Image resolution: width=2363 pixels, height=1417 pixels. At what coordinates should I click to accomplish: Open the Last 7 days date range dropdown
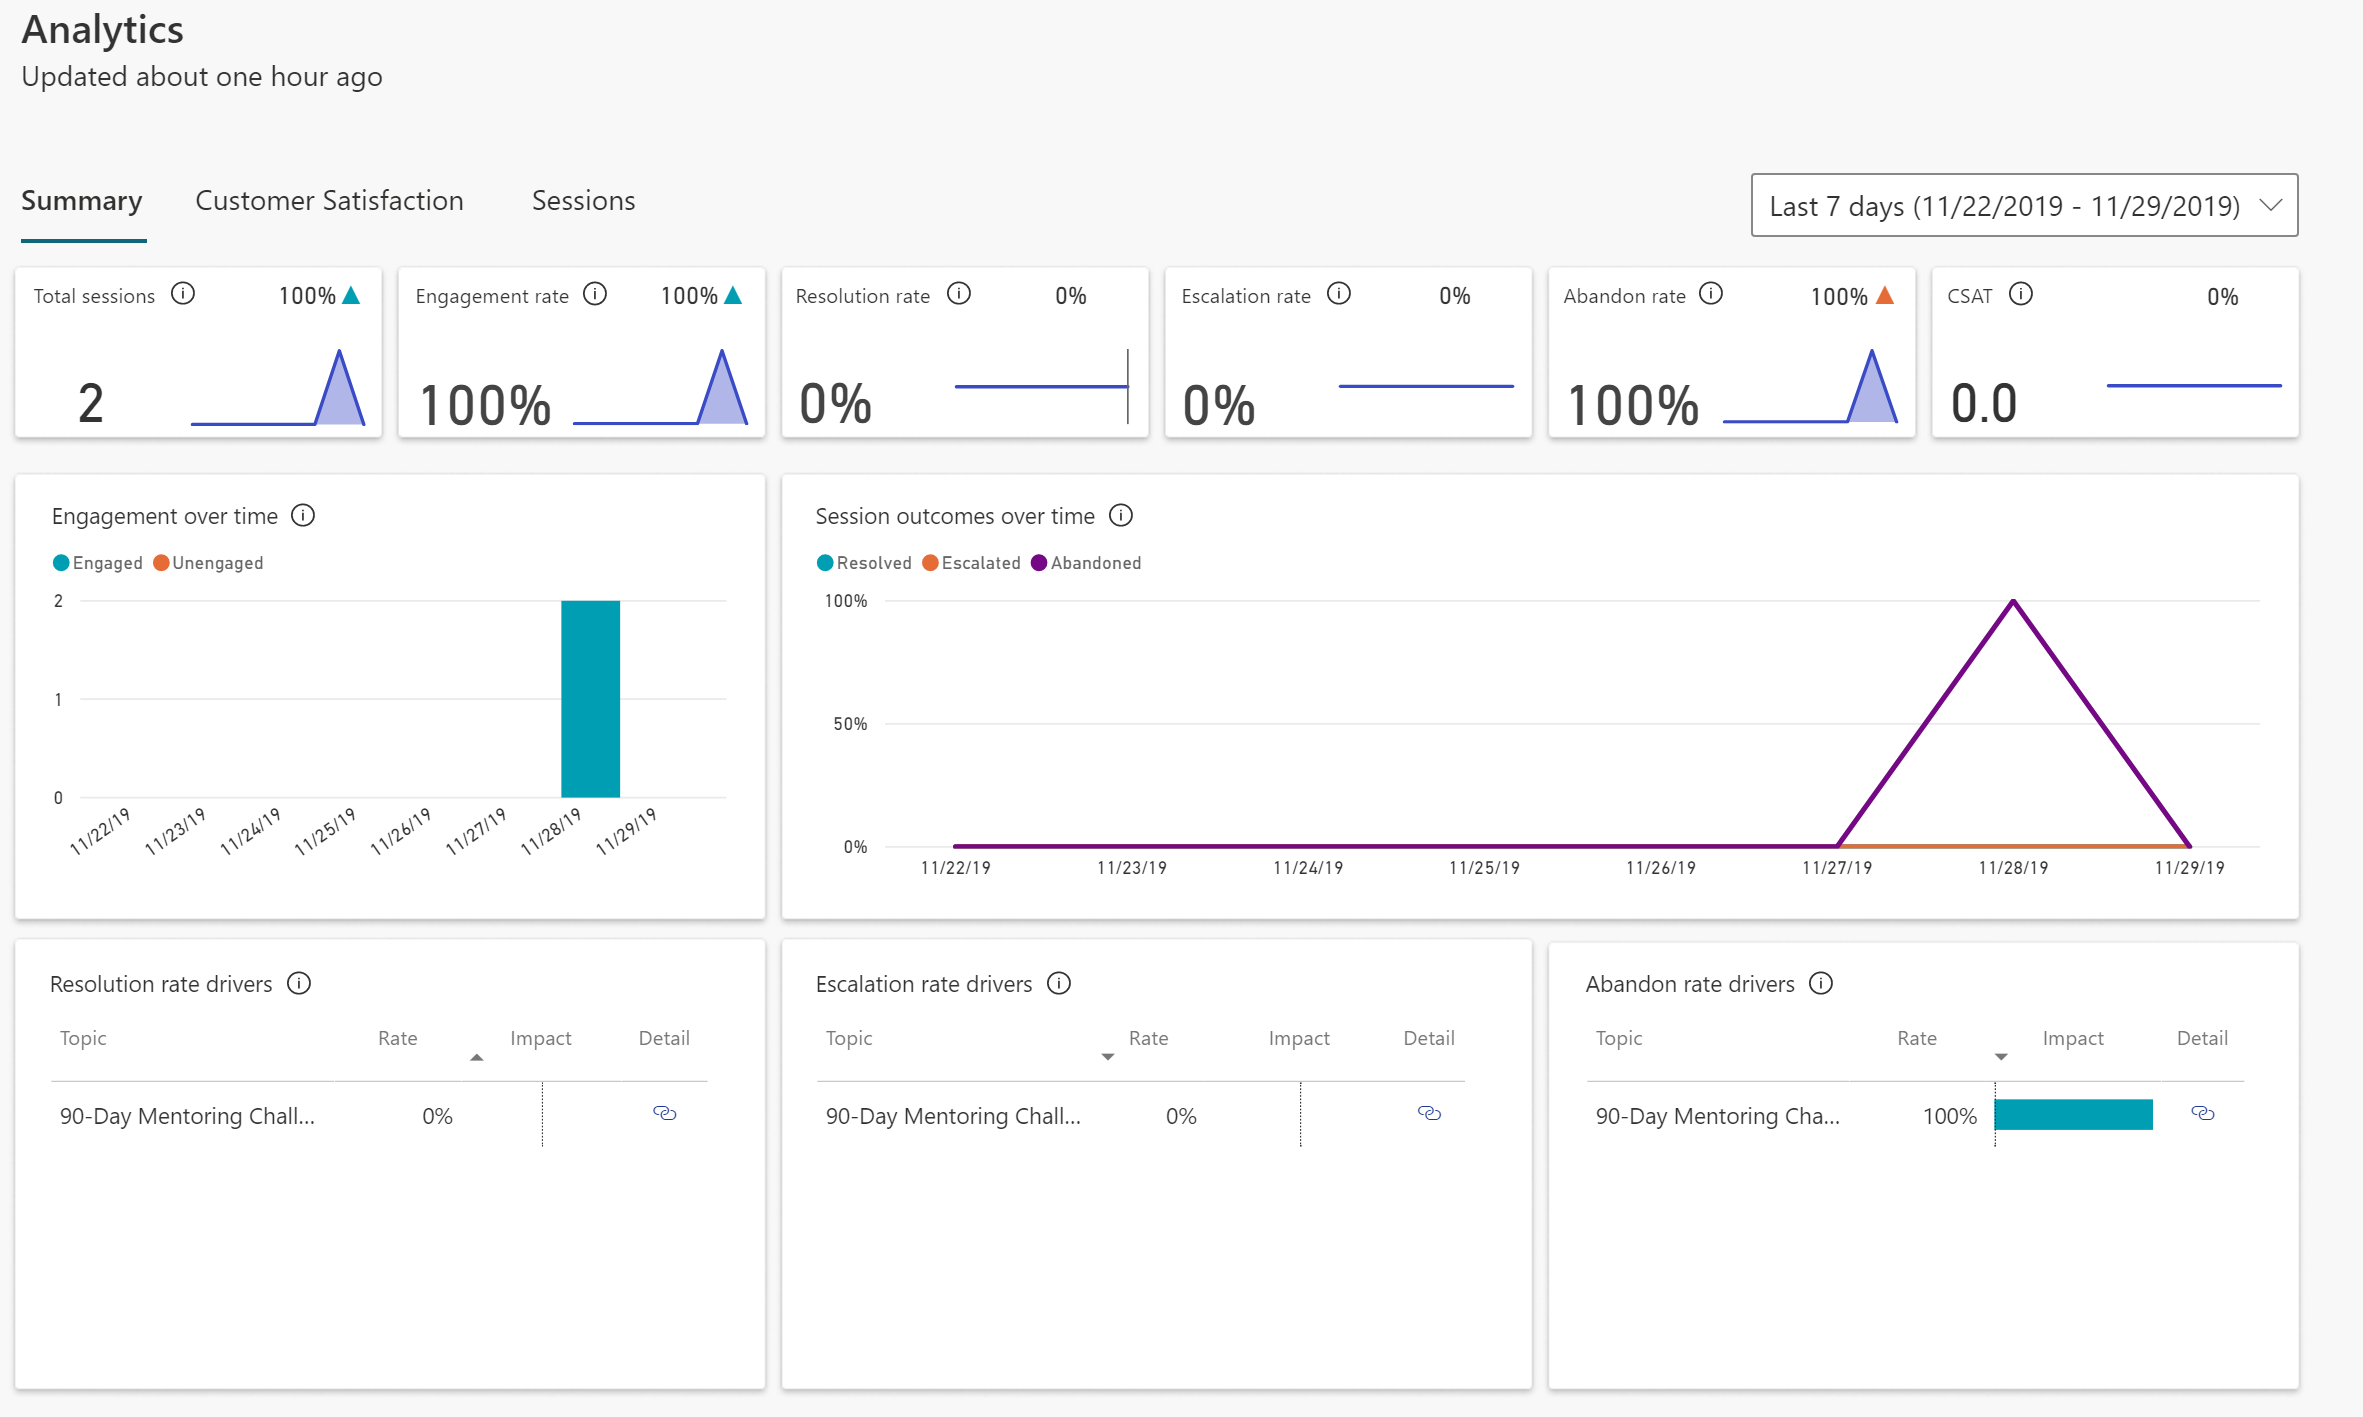pos(2024,205)
